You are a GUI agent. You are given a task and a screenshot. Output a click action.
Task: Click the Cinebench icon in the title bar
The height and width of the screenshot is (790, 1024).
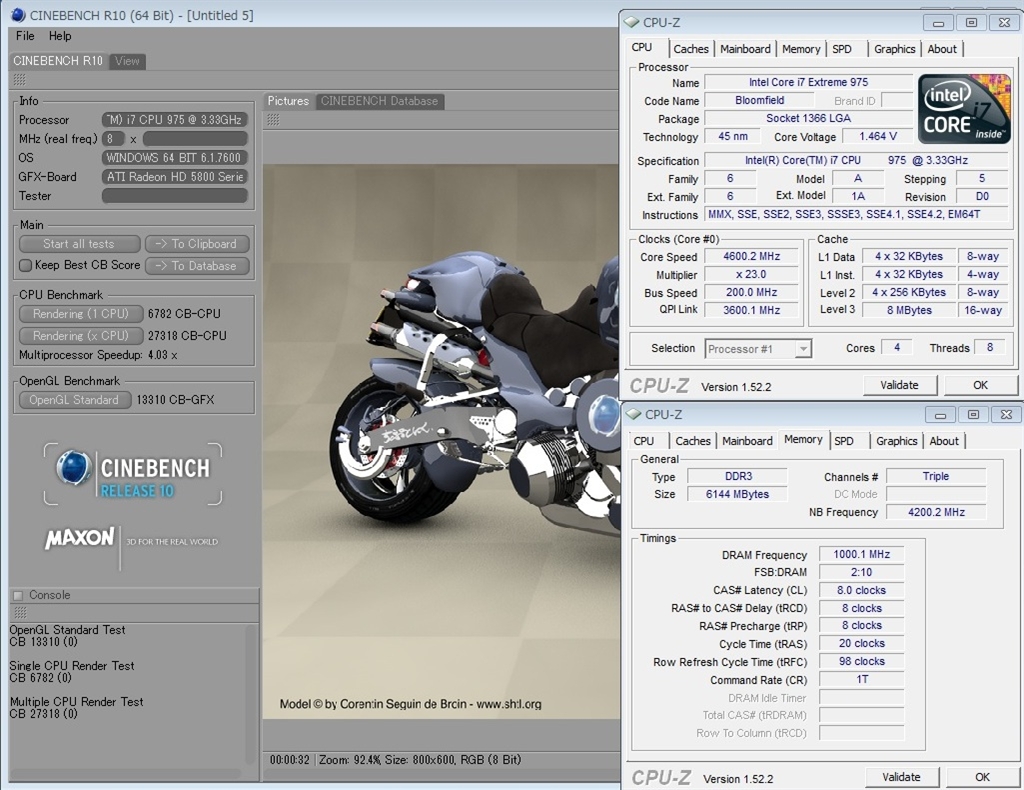17,14
